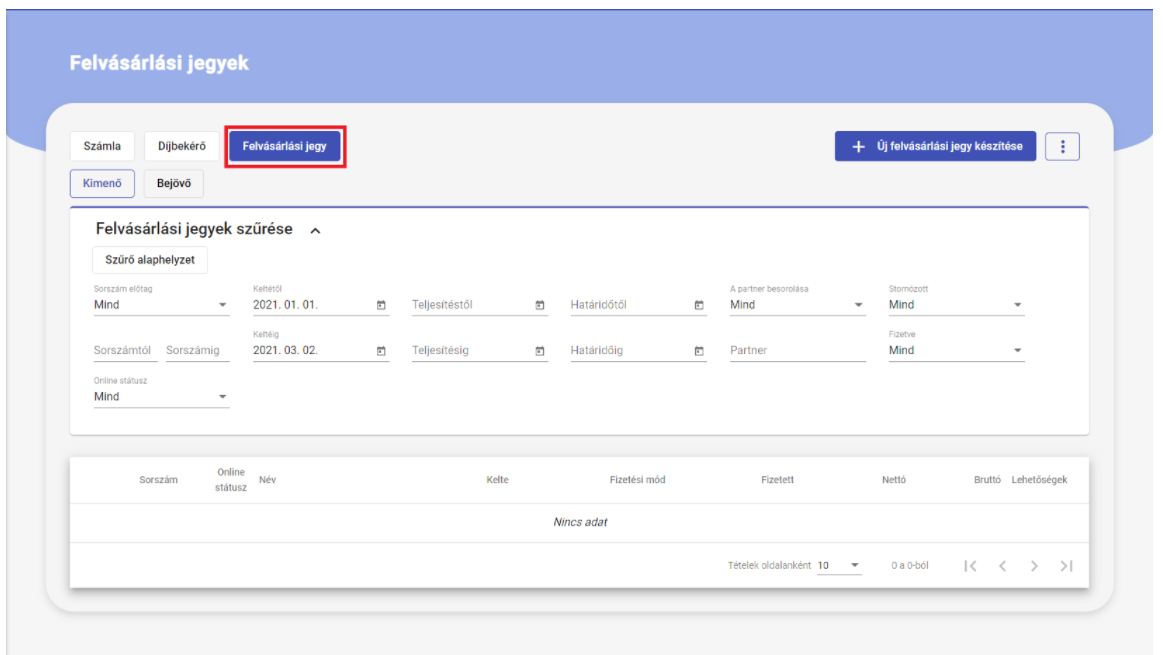Click Bruttó column header
Image resolution: width=1163 pixels, height=655 pixels.
click(x=987, y=480)
